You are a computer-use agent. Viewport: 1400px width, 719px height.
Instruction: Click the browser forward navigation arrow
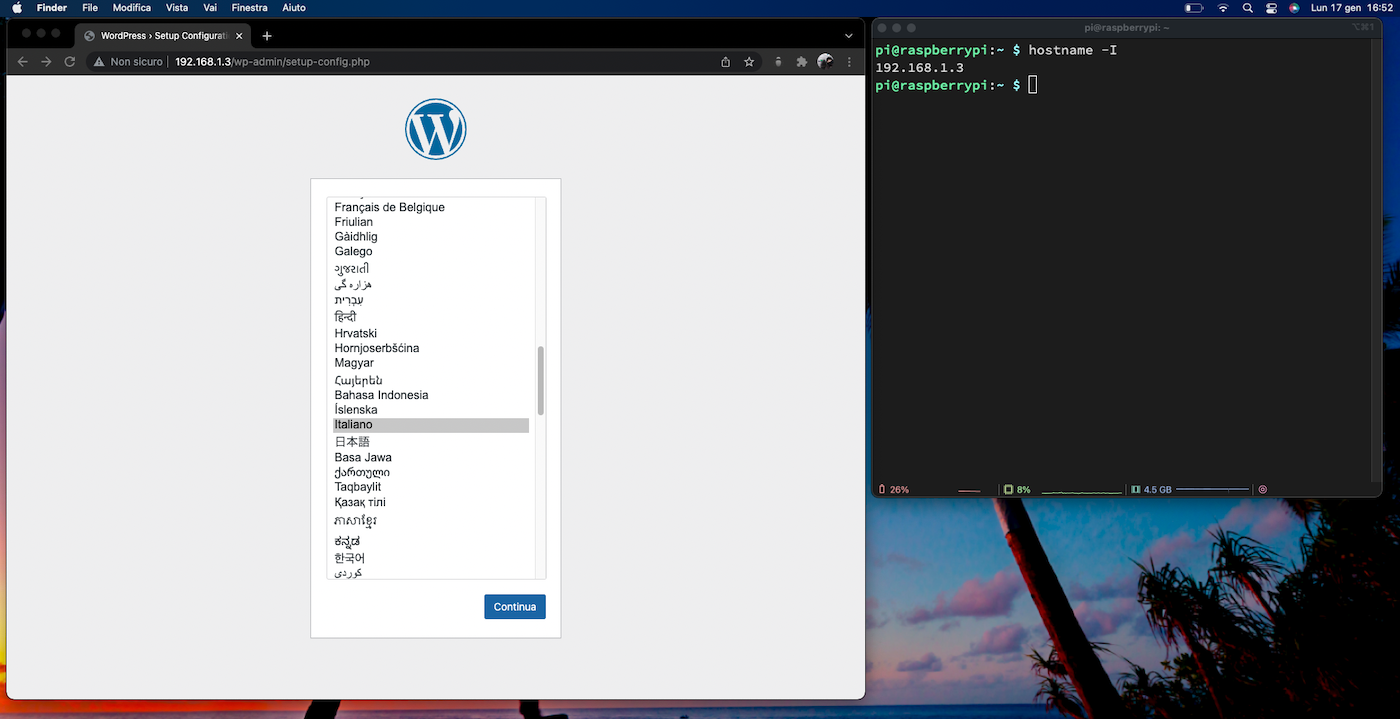coord(45,61)
